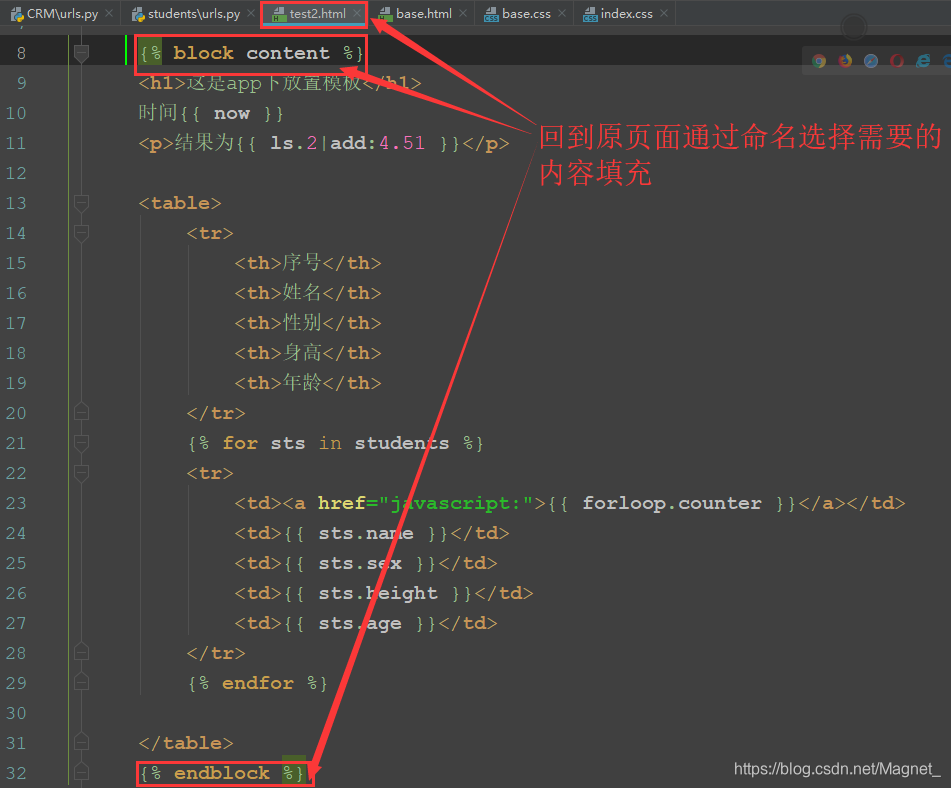This screenshot has height=788, width=951.
Task: Close the CRM\urls.py tab
Action: pos(109,13)
